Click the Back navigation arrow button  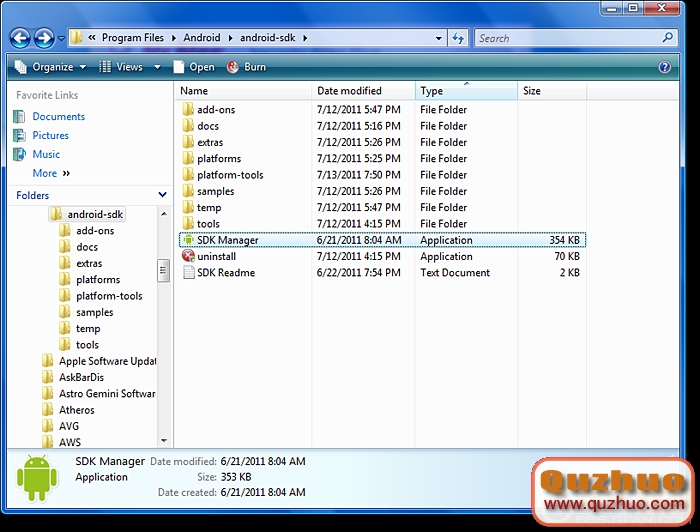point(20,38)
